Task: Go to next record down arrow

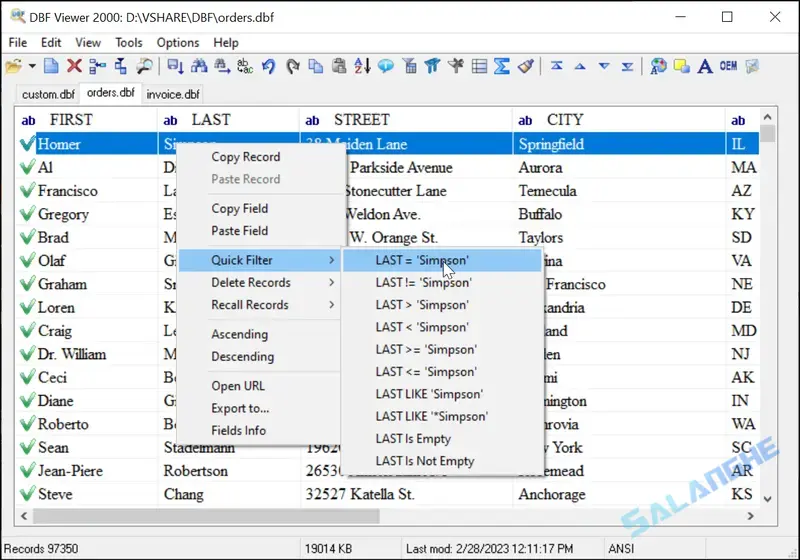Action: click(604, 66)
